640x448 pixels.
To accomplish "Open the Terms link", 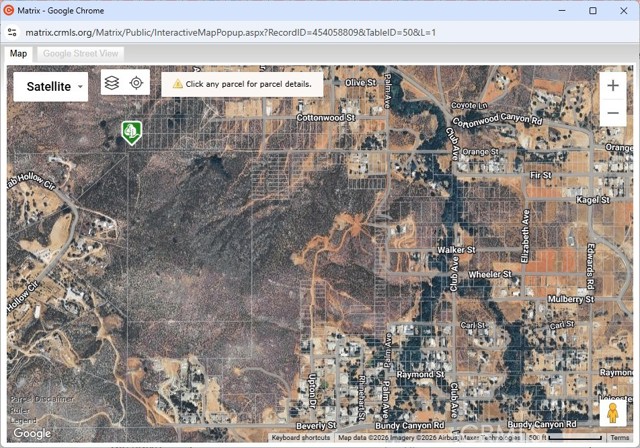I will click(x=620, y=437).
